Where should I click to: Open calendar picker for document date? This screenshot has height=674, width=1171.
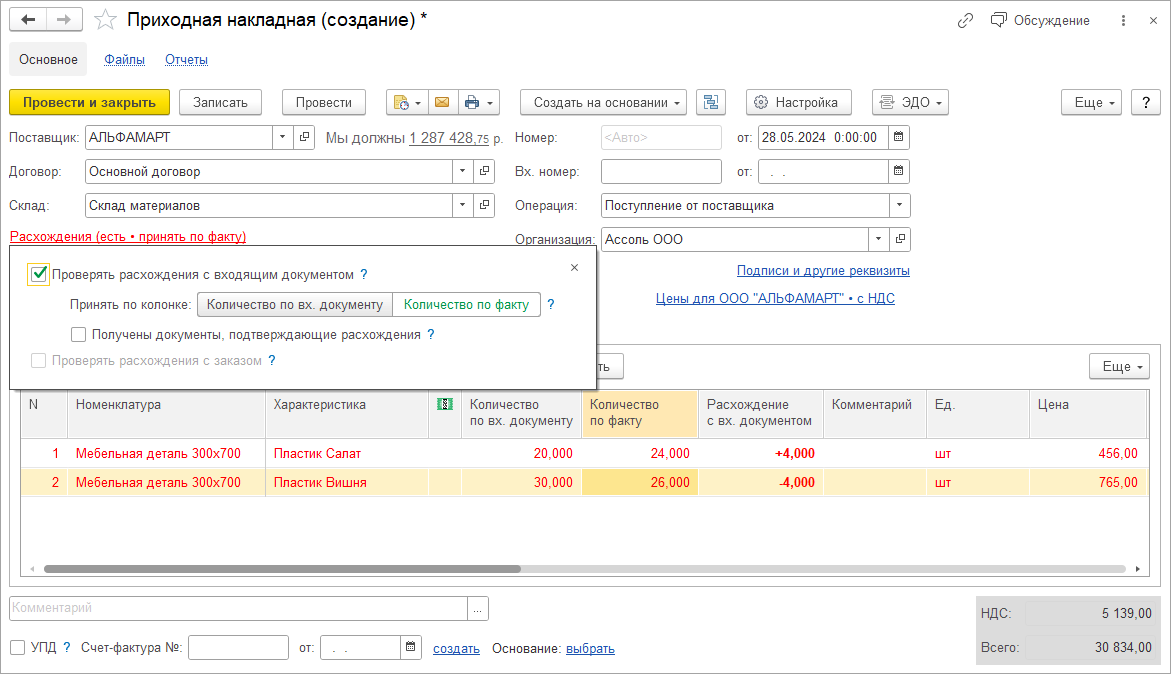tap(899, 137)
